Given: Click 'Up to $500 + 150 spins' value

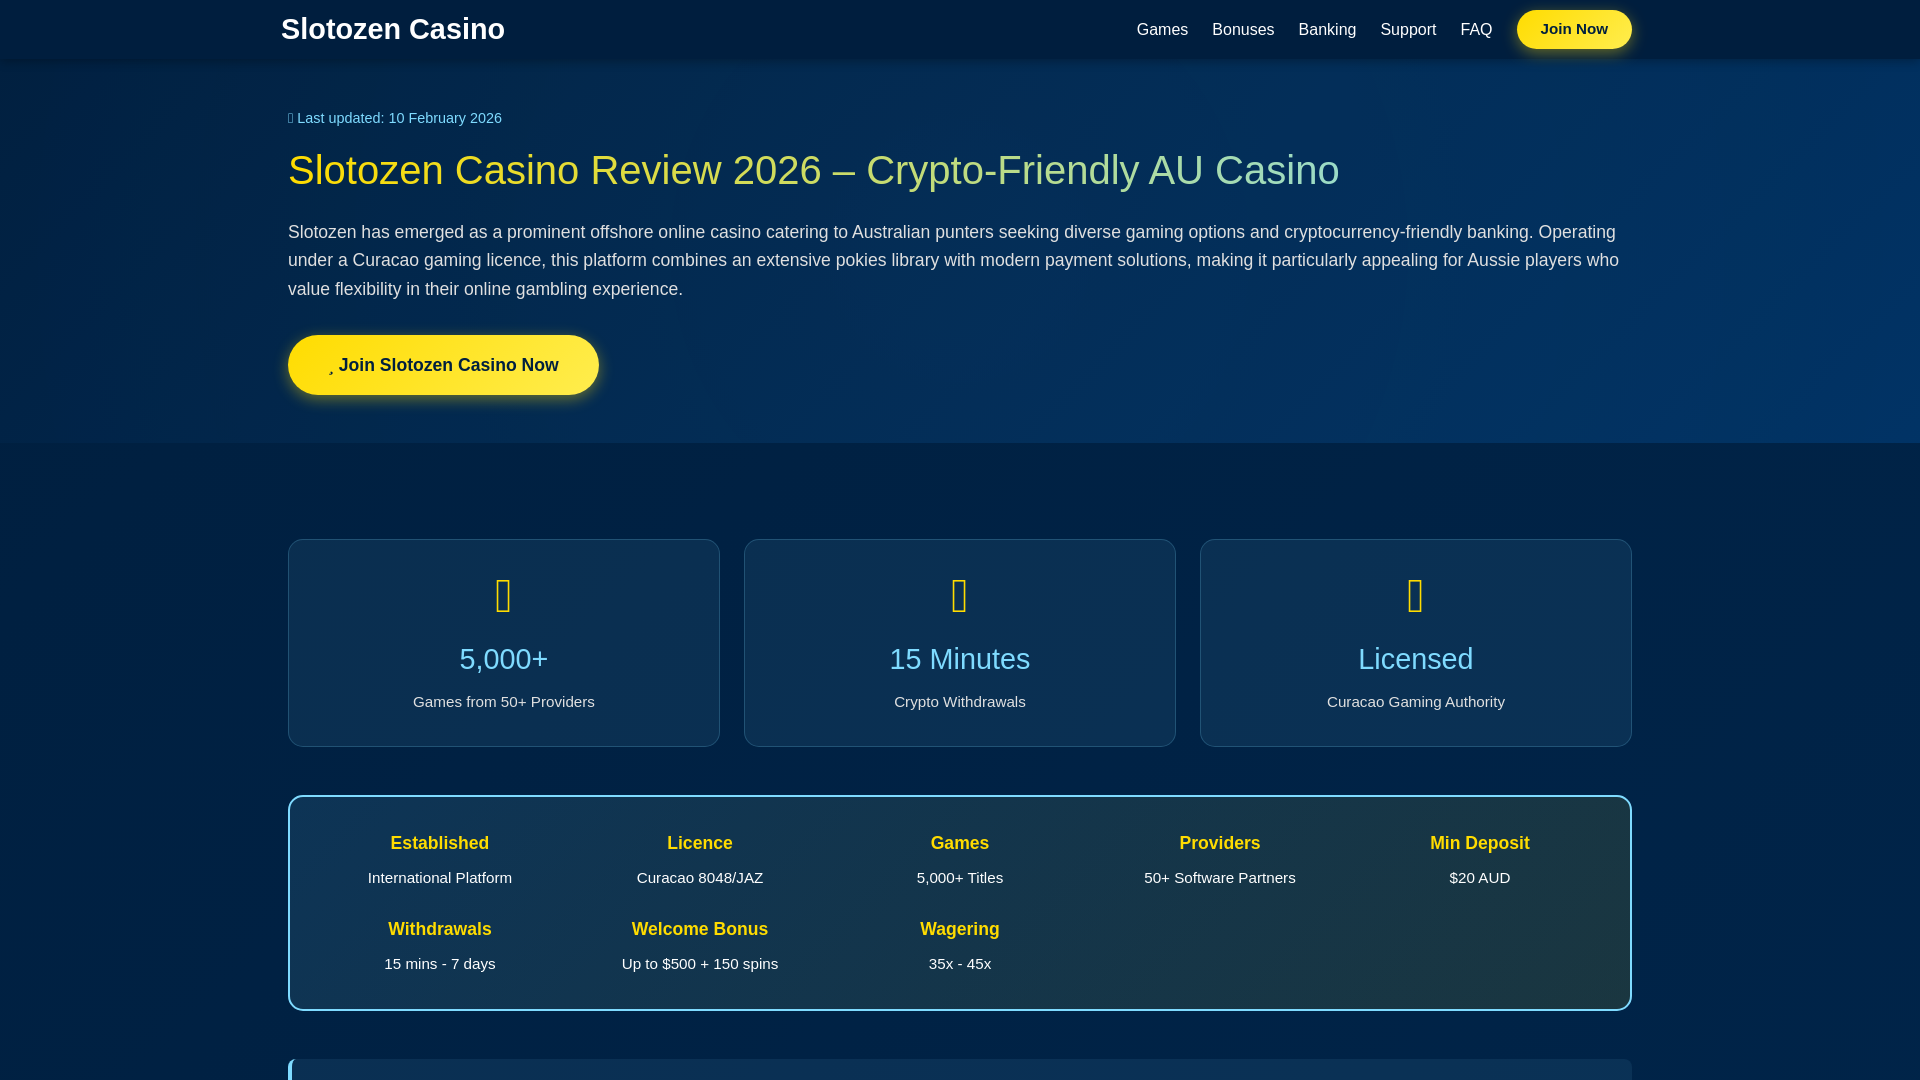Looking at the screenshot, I should coord(700,964).
